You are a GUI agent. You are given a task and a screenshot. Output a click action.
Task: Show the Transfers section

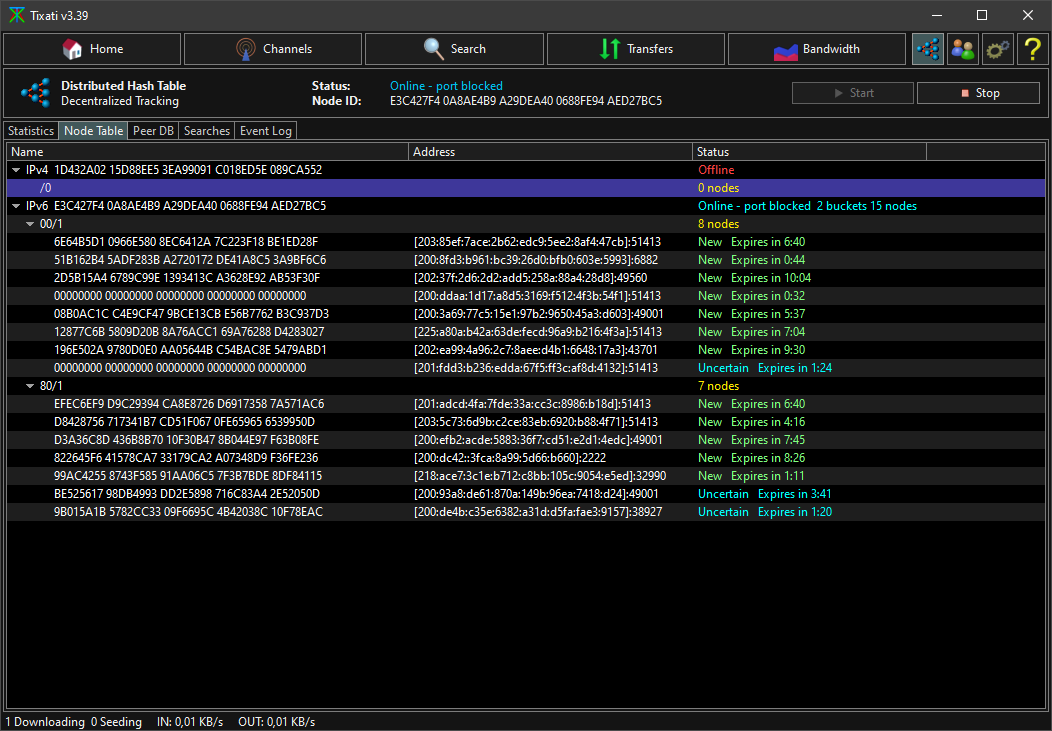(636, 49)
